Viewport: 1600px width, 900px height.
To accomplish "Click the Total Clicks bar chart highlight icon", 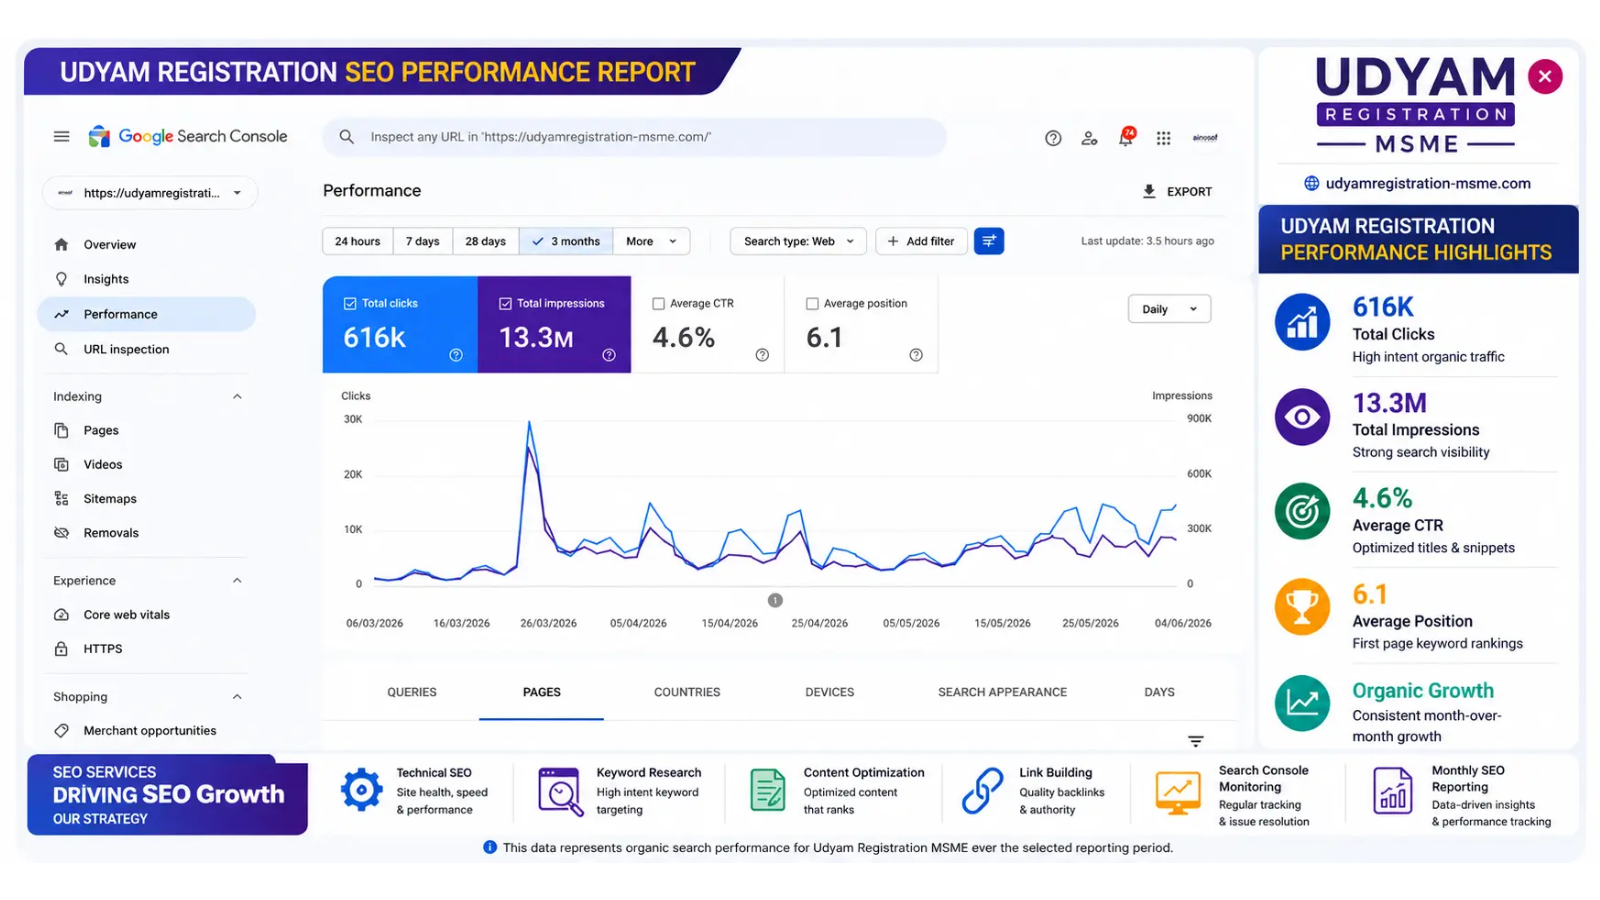I will pyautogui.click(x=1302, y=321).
